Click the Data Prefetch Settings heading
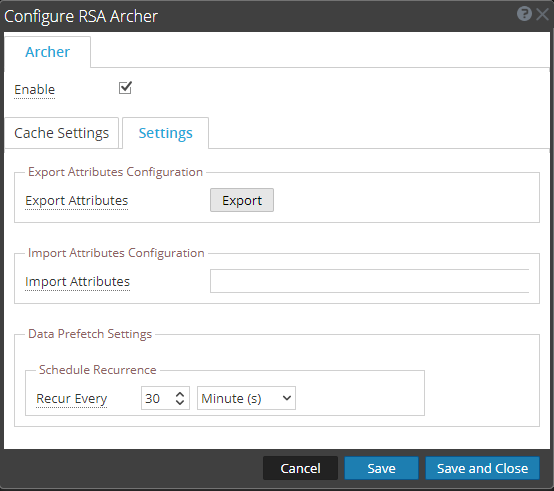Image resolution: width=554 pixels, height=491 pixels. tap(90, 334)
